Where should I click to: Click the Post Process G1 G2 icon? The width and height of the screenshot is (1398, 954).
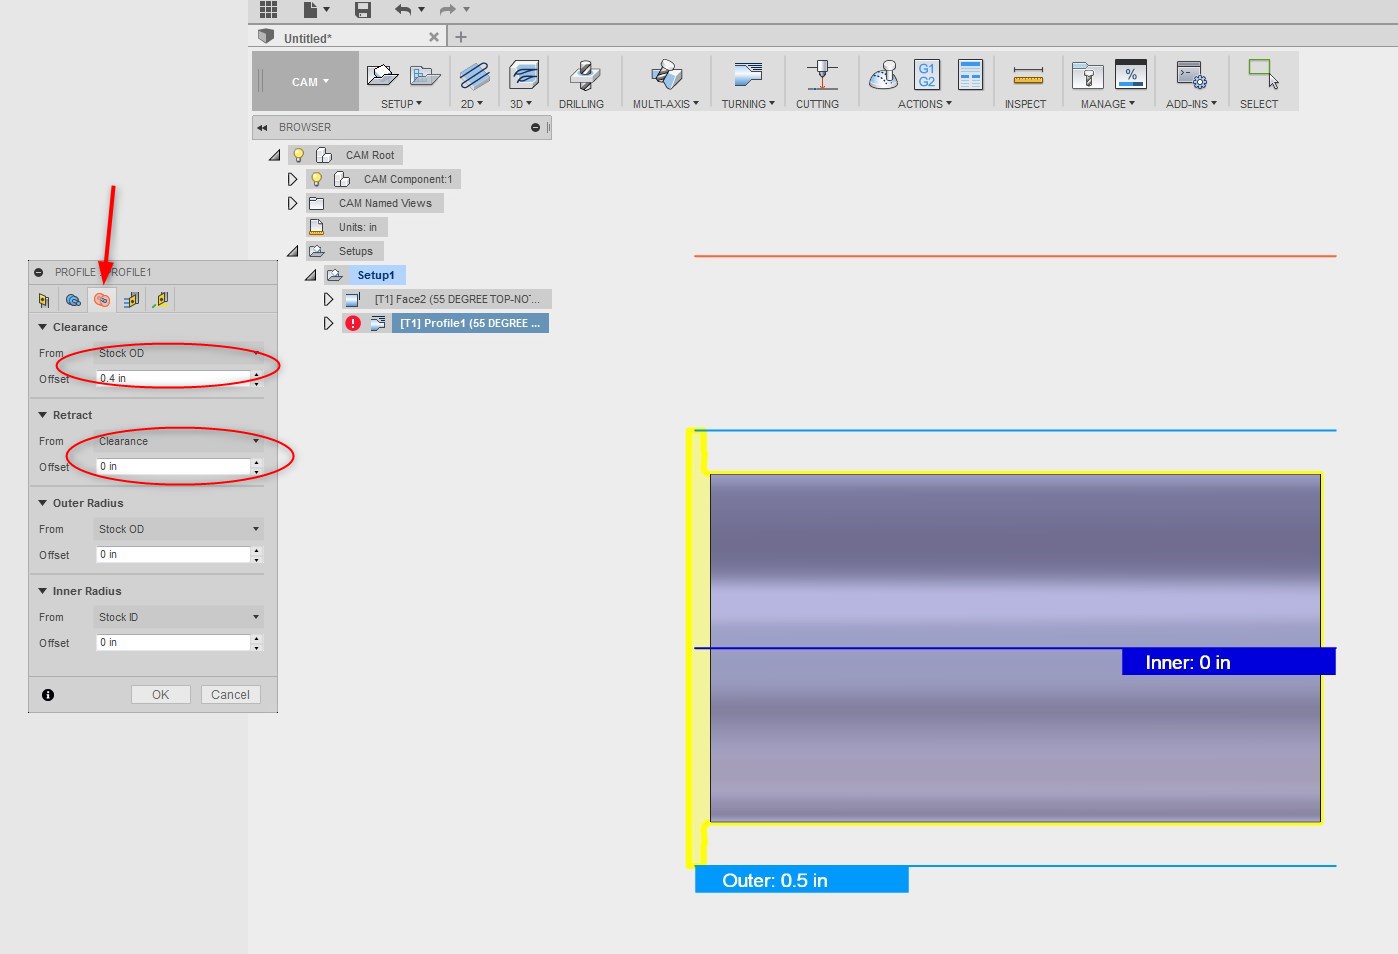click(x=927, y=75)
